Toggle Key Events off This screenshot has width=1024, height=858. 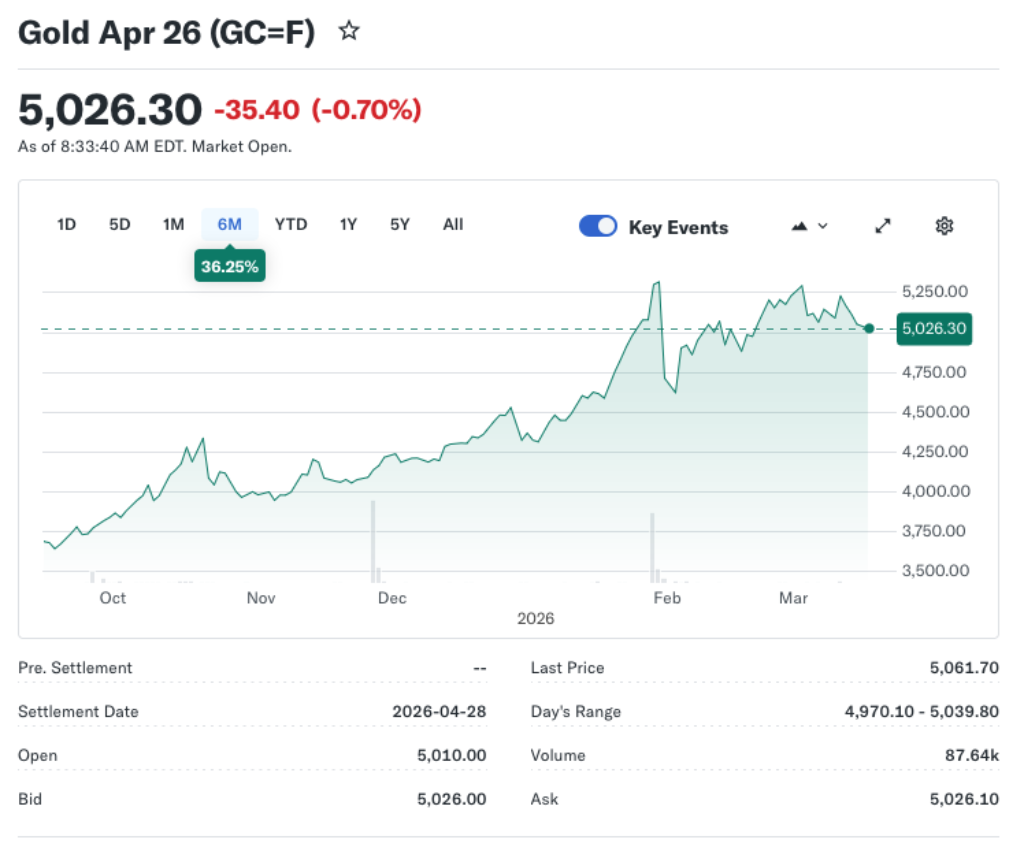[598, 226]
